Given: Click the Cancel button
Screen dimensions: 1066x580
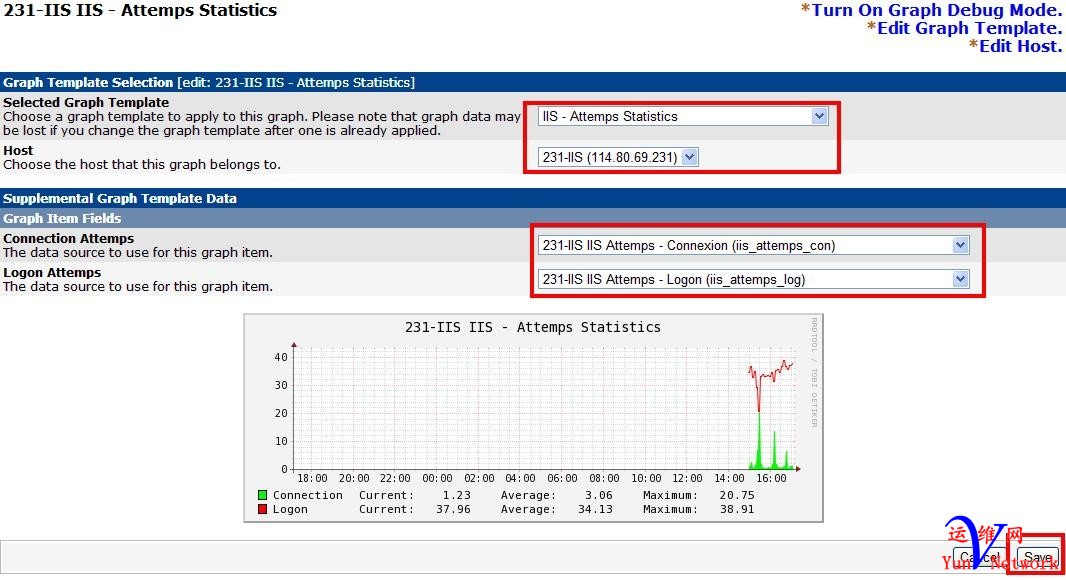Looking at the screenshot, I should pyautogui.click(x=980, y=557).
